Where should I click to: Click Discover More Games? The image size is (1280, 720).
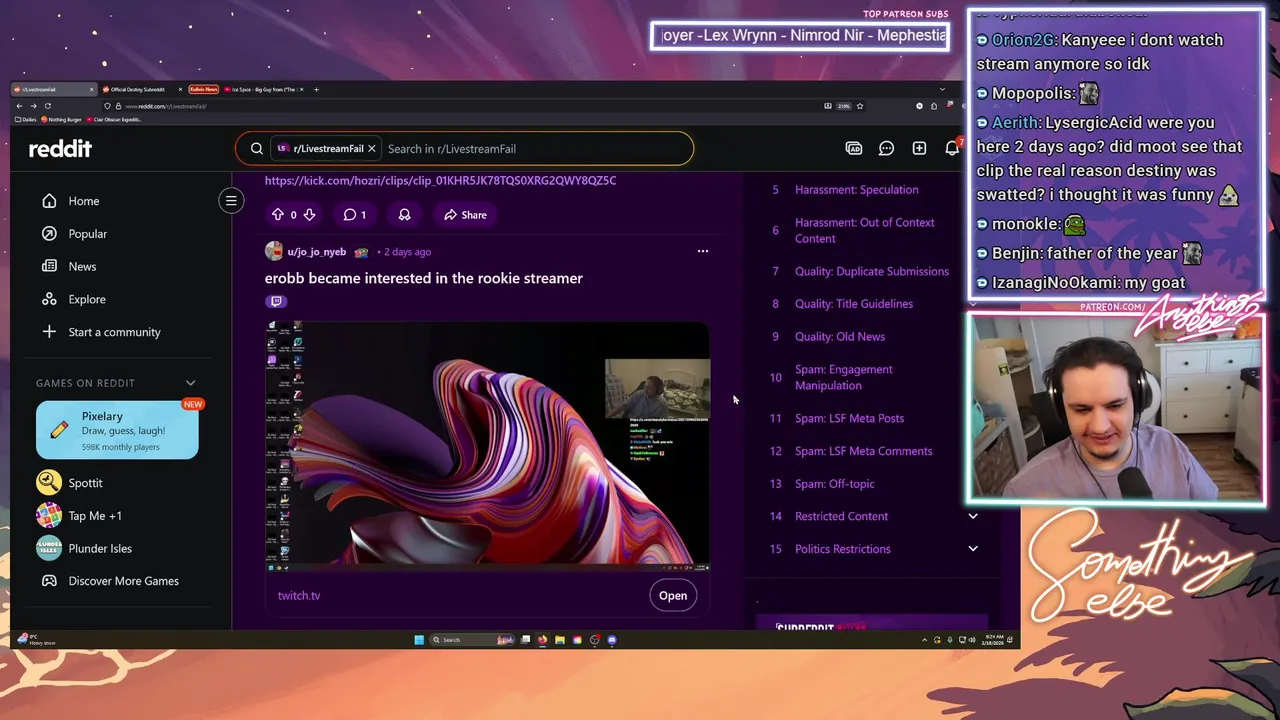[108, 581]
